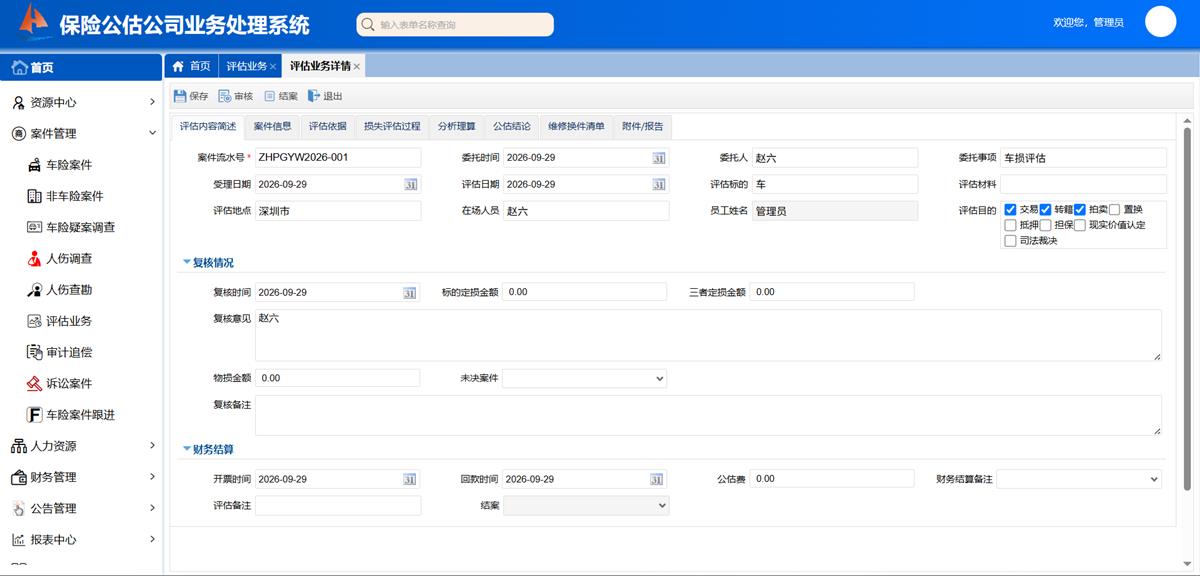Open calendar picker for 复核时间
This screenshot has width=1200, height=576.
[410, 292]
